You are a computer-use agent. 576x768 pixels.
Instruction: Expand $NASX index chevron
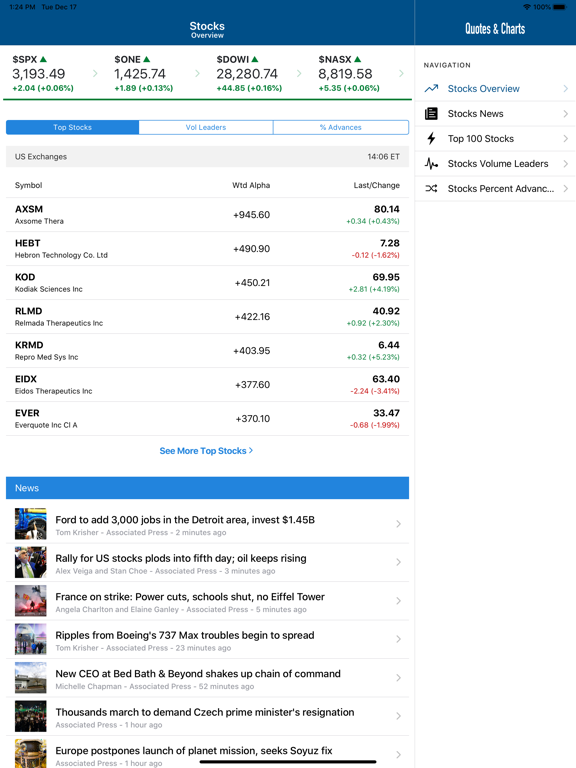[401, 73]
